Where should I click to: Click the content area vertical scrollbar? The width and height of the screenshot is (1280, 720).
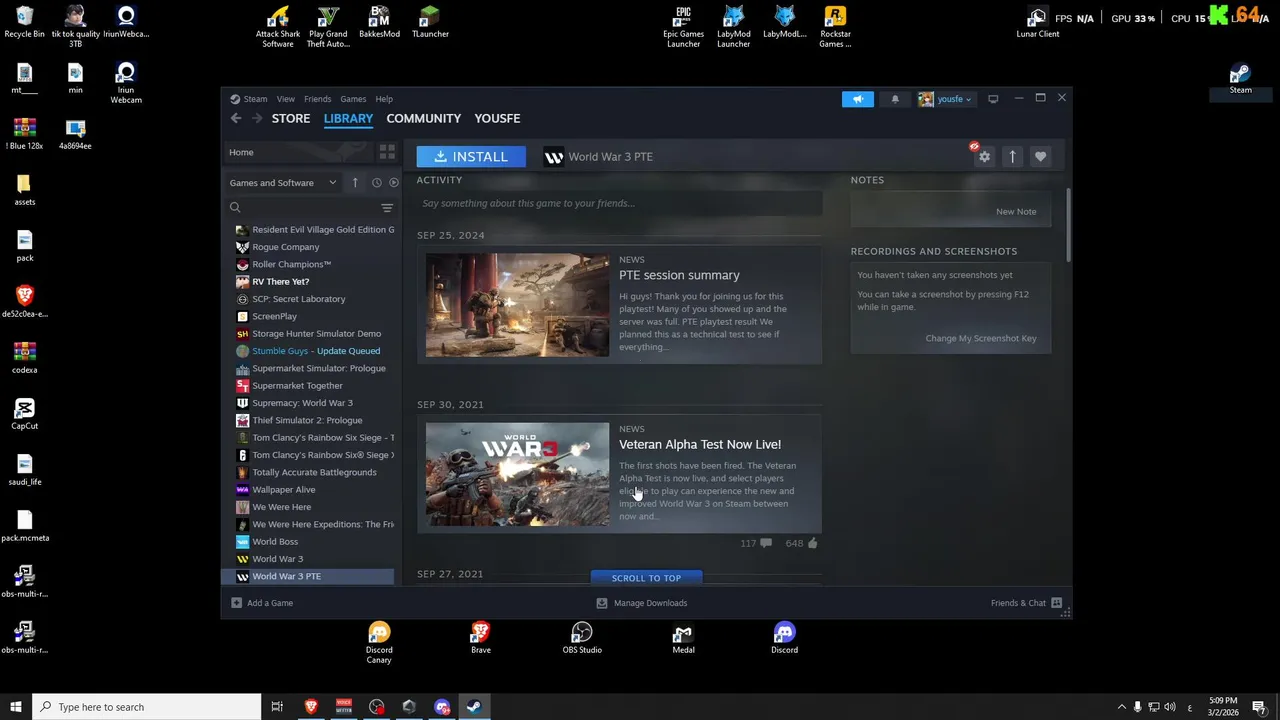point(1068,225)
